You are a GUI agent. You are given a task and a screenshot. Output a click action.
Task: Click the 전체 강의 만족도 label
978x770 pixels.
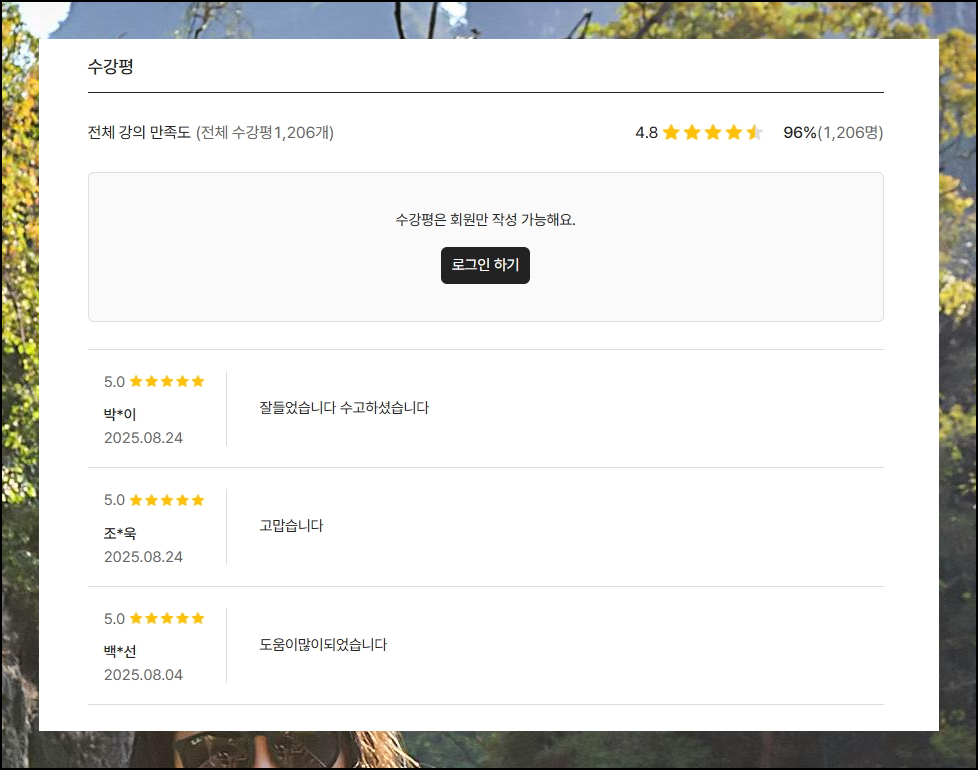[x=139, y=132]
